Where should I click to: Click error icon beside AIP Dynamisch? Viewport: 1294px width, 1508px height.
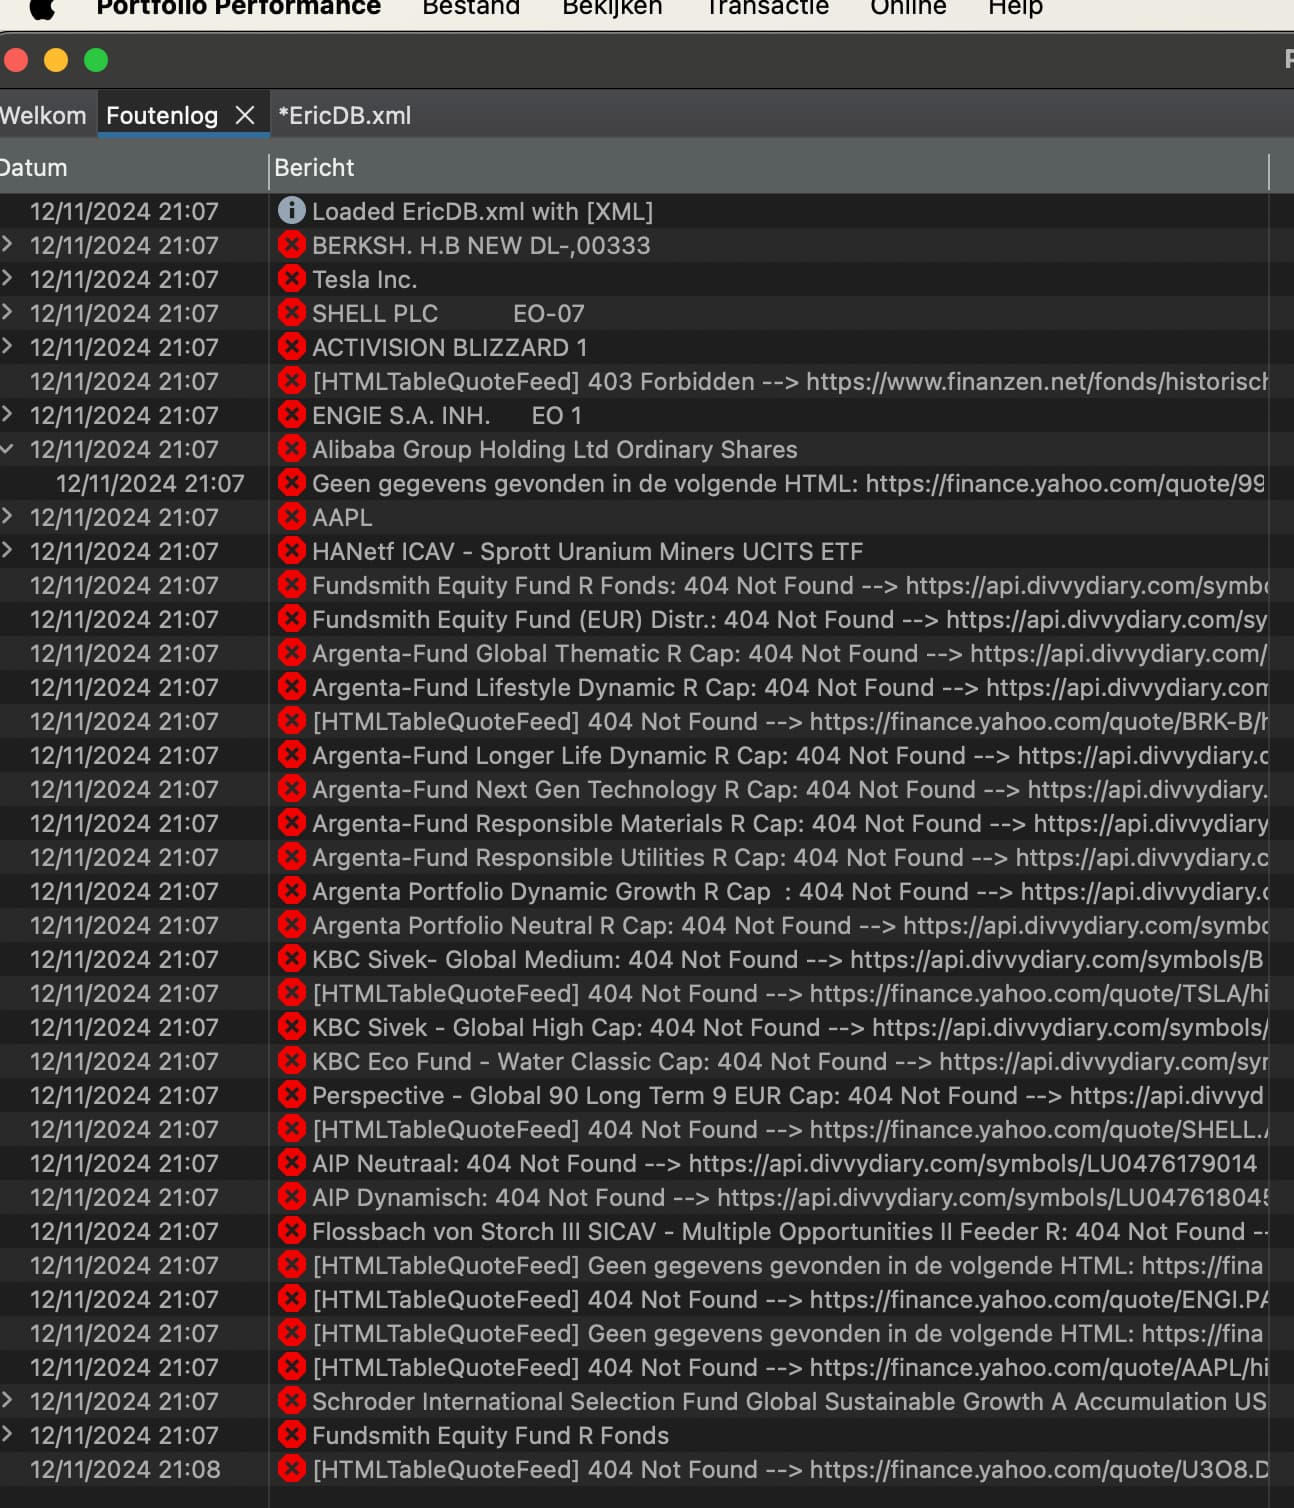pyautogui.click(x=291, y=1196)
